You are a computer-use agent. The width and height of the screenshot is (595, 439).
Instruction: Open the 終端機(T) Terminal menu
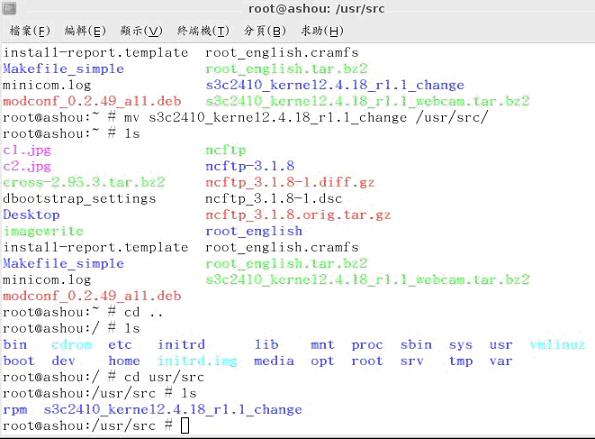coord(203,31)
